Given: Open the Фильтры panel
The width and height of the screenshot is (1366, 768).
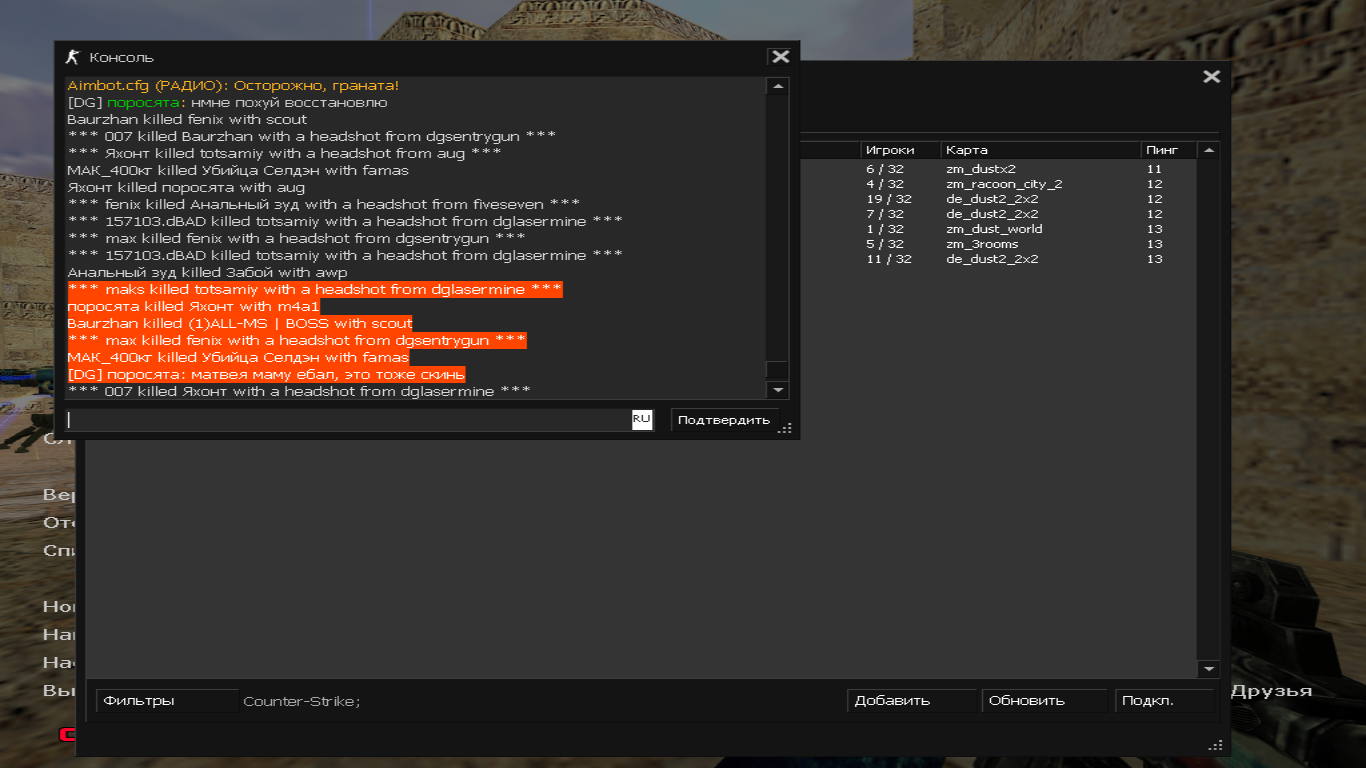Looking at the screenshot, I should [x=139, y=701].
